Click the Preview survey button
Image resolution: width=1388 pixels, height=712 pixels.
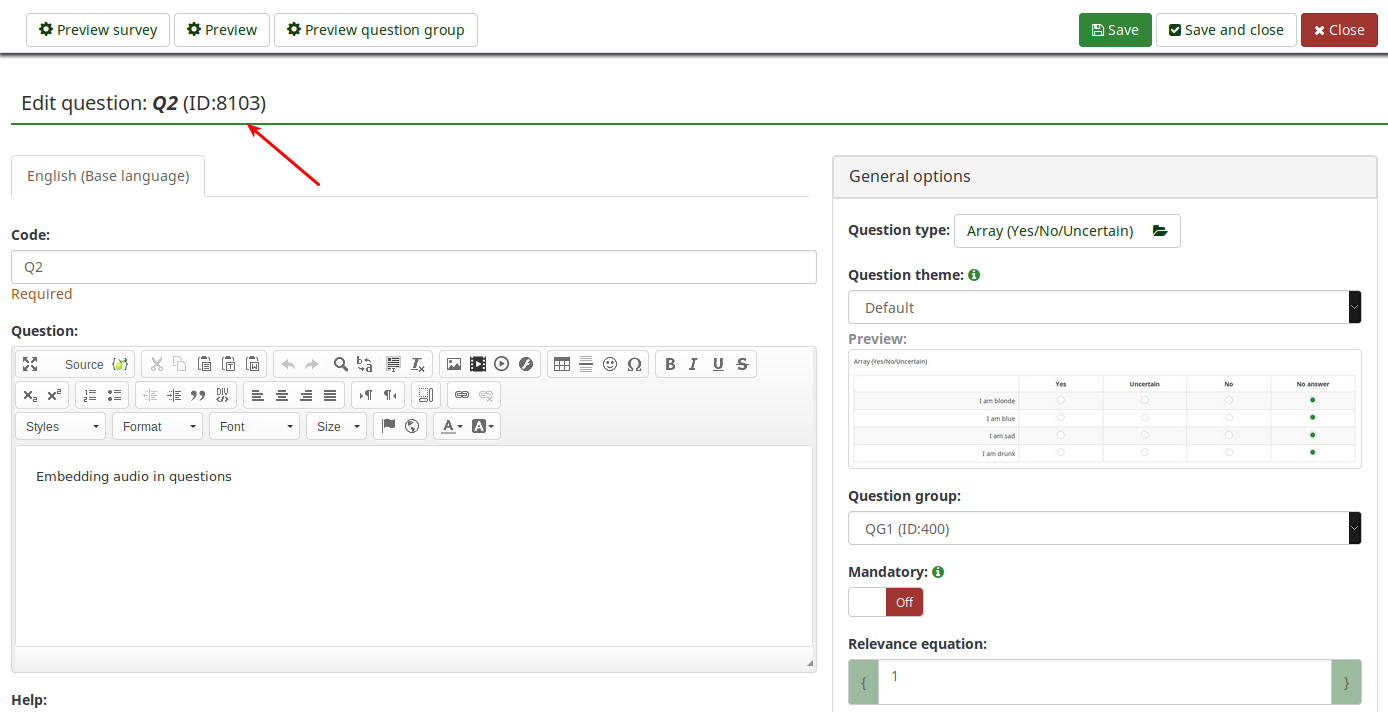click(x=98, y=30)
